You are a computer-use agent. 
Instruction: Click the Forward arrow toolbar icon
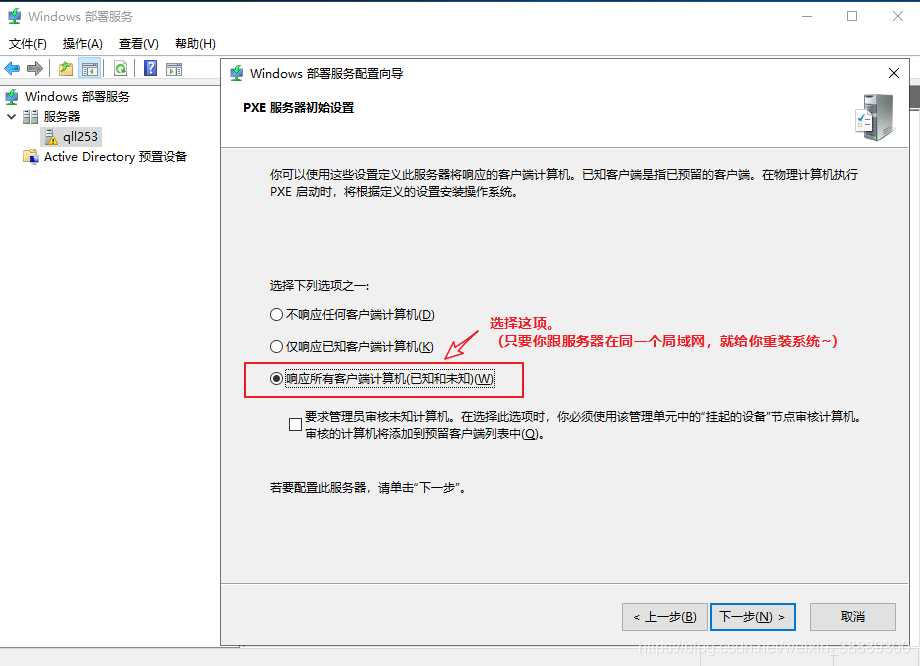tap(35, 69)
